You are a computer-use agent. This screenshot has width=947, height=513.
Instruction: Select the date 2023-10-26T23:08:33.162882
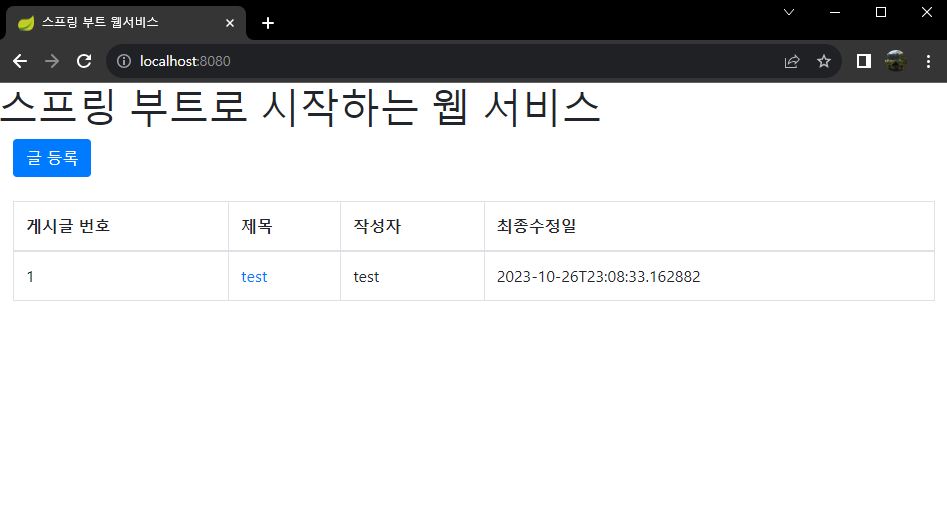[x=599, y=277]
